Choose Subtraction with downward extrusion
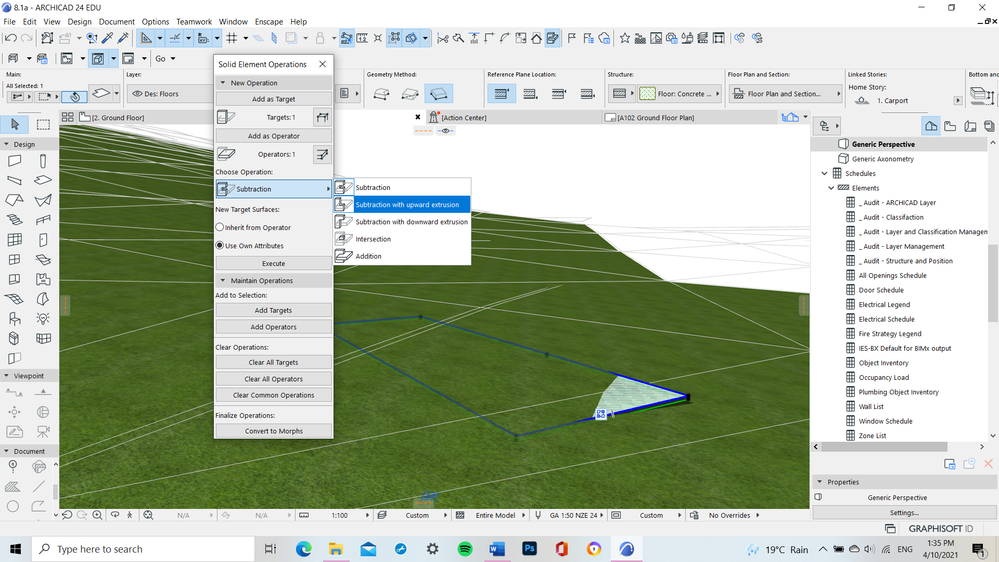This screenshot has width=999, height=562. pyautogui.click(x=411, y=222)
